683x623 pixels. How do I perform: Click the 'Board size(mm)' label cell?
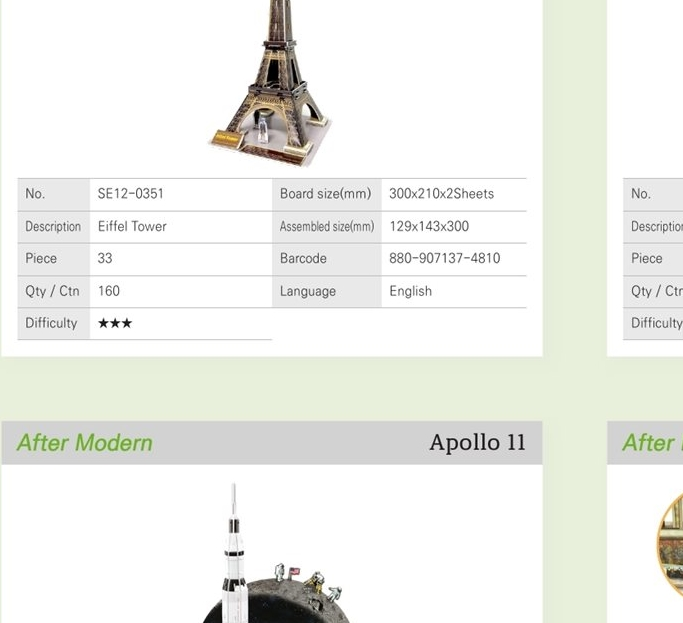327,194
